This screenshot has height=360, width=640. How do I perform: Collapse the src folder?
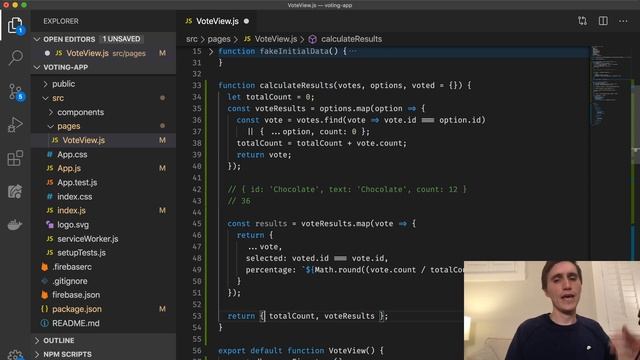[x=45, y=98]
